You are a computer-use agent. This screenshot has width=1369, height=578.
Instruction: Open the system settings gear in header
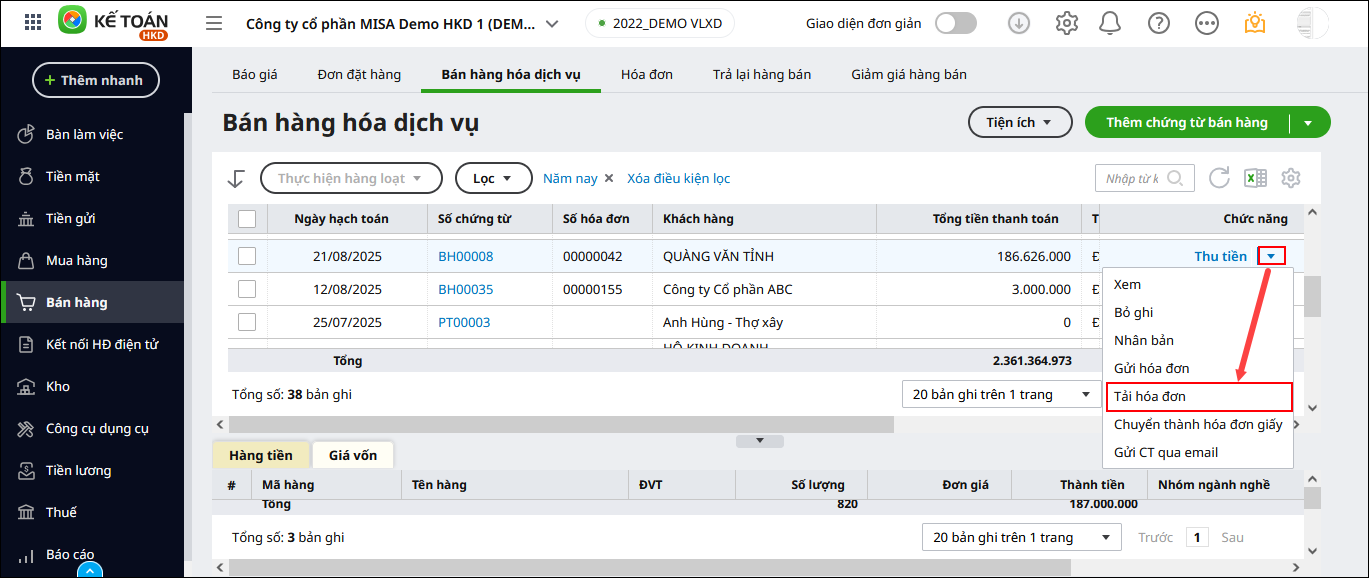click(1067, 23)
